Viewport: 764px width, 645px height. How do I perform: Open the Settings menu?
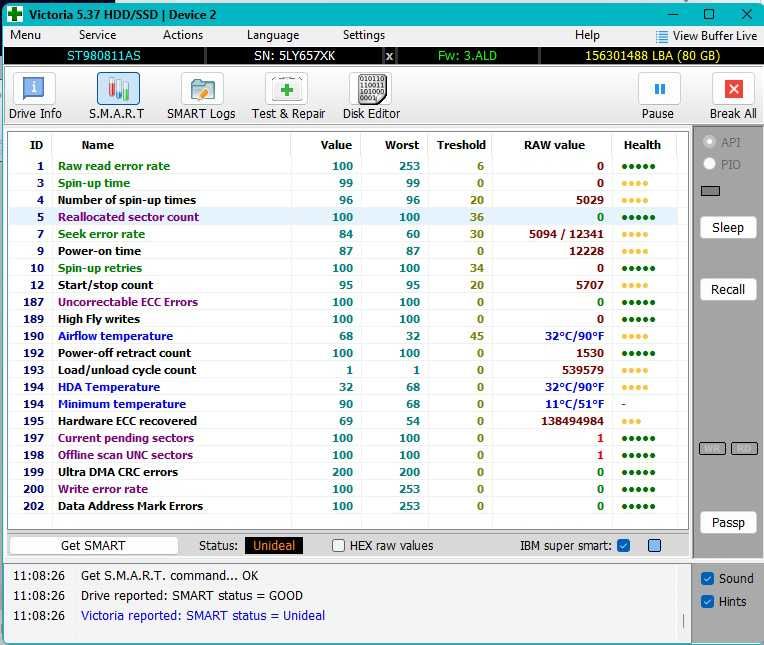click(363, 35)
